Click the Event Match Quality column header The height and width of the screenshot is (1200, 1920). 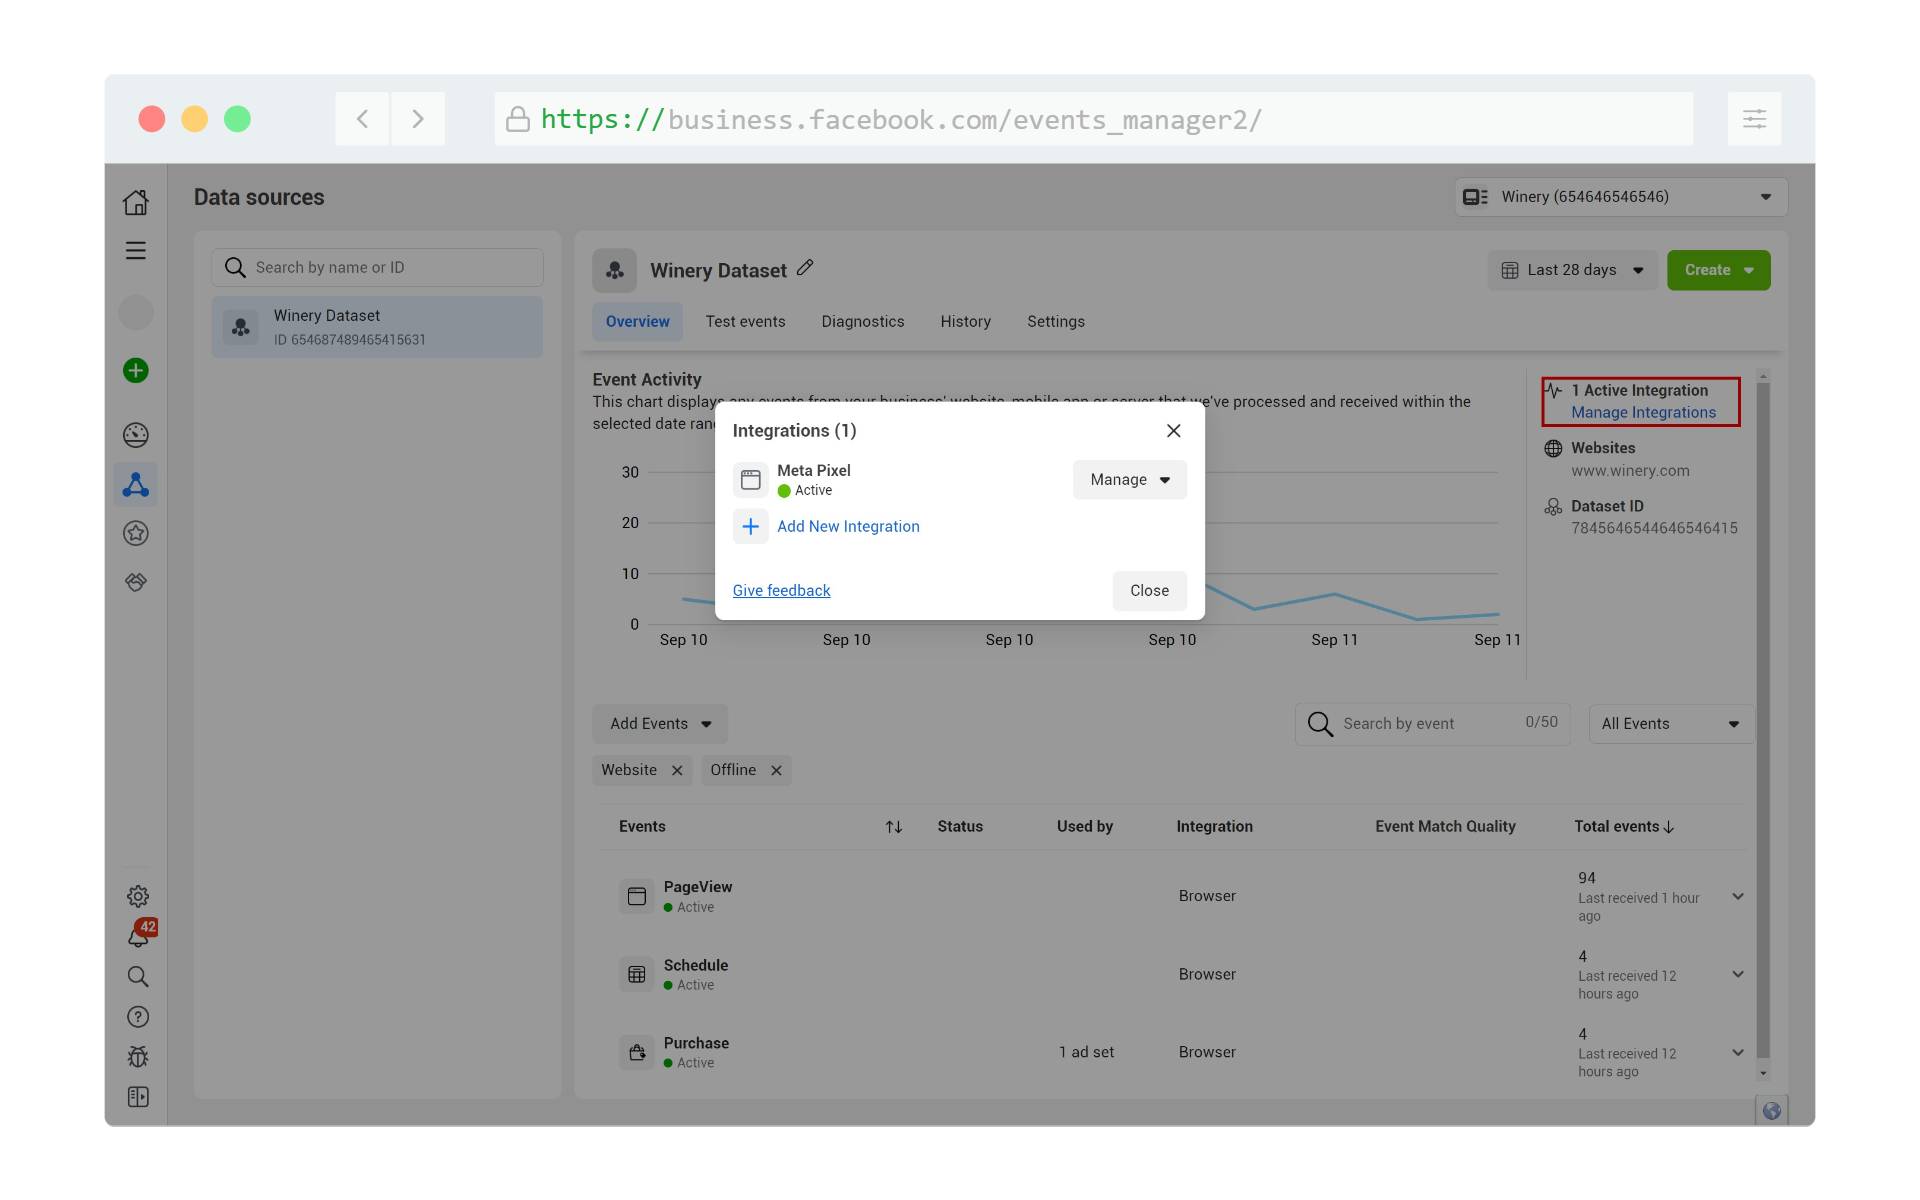[1445, 827]
